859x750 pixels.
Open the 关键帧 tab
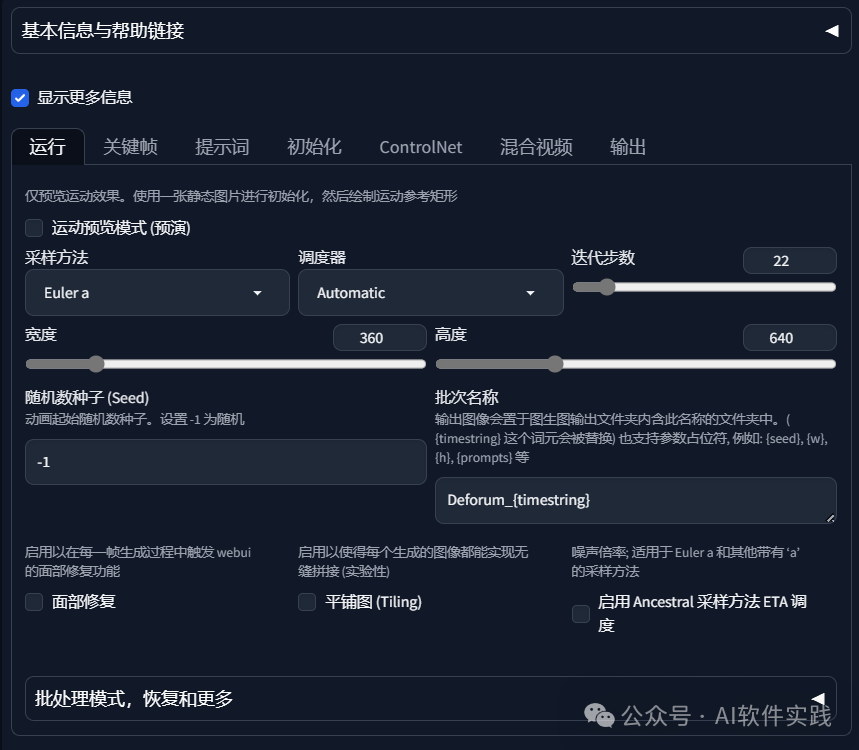coord(130,147)
